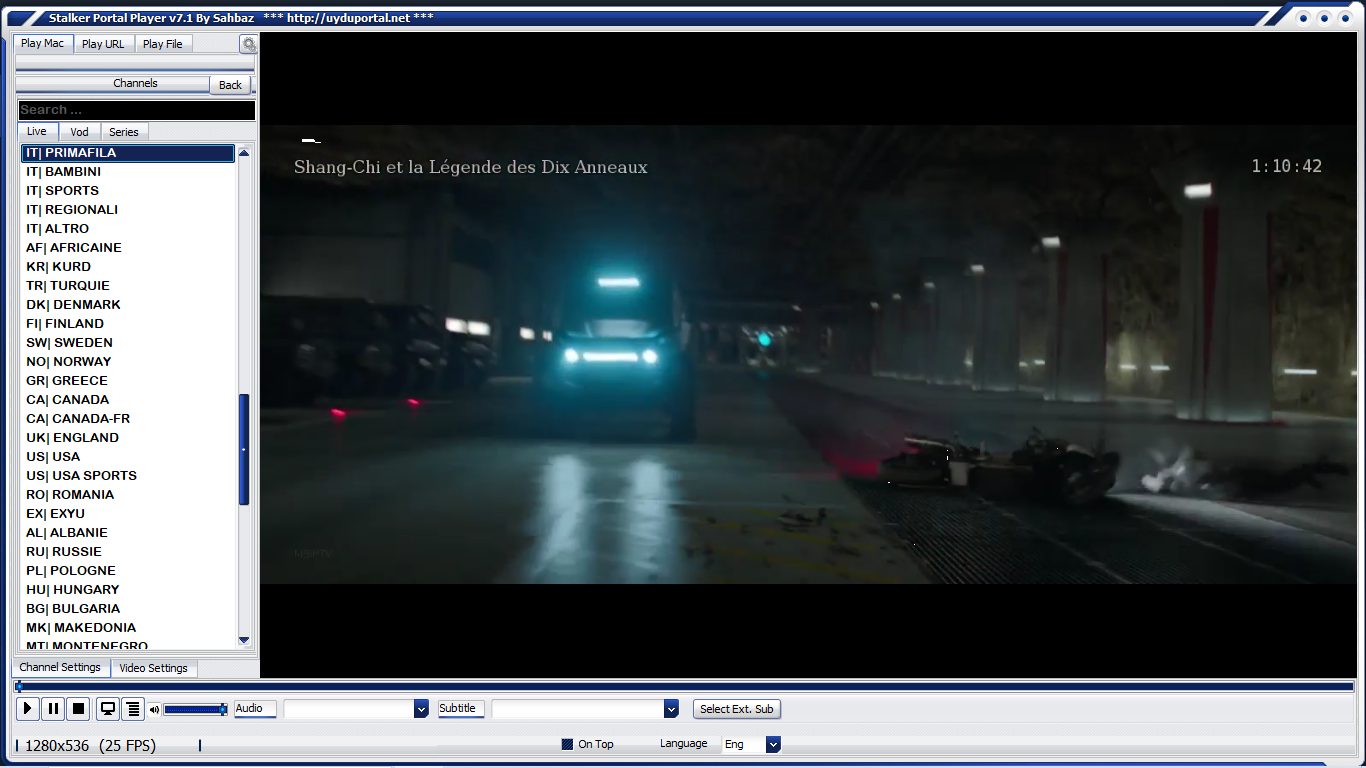The height and width of the screenshot is (768, 1366).
Task: Select PL| POLOGNE category
Action: (x=128, y=571)
